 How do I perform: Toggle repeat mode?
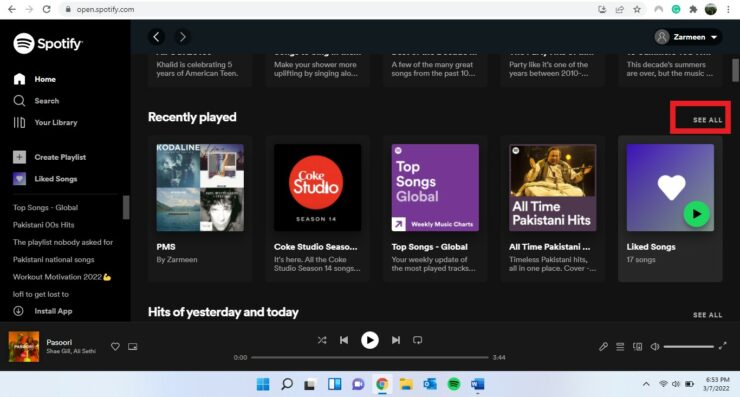pos(418,340)
